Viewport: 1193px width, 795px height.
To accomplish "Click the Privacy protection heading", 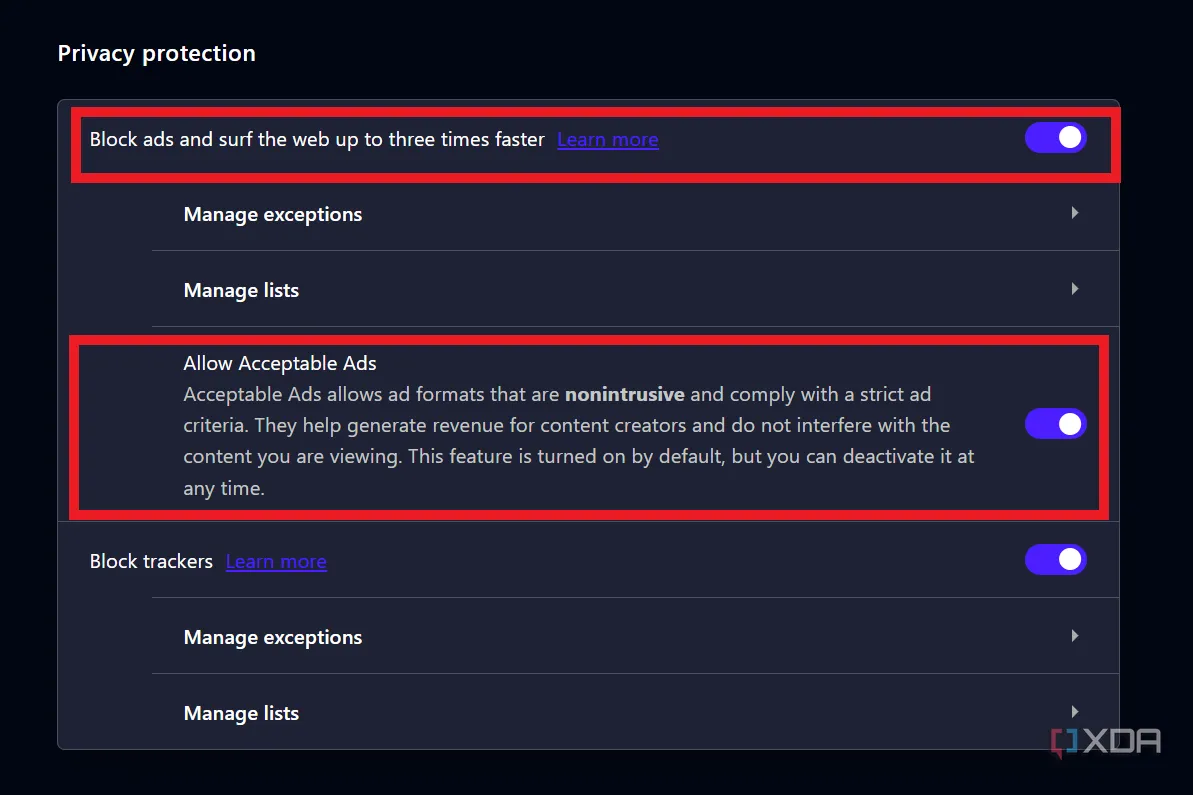I will 157,54.
